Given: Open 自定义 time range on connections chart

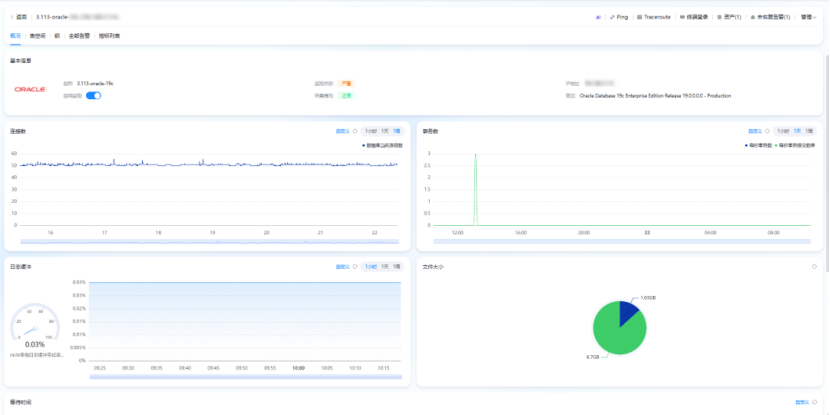Looking at the screenshot, I should tap(343, 131).
